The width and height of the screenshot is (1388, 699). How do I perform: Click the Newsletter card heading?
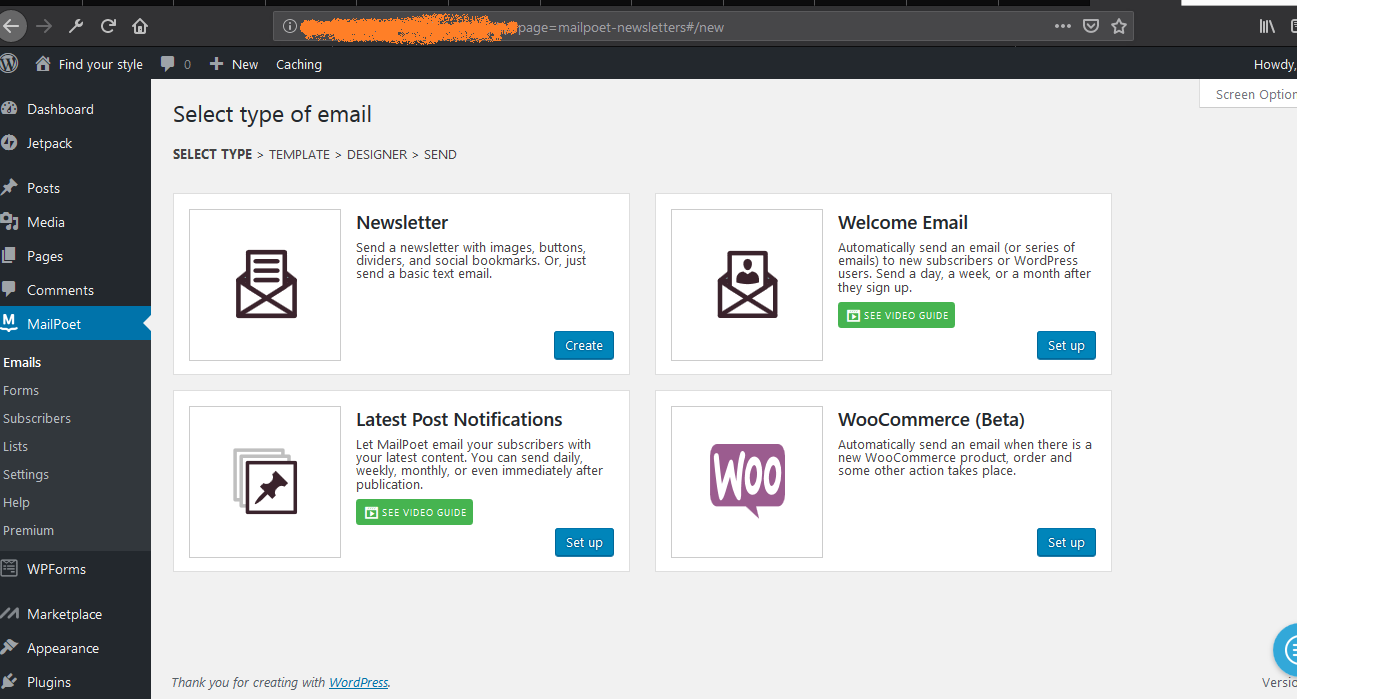pyautogui.click(x=402, y=222)
